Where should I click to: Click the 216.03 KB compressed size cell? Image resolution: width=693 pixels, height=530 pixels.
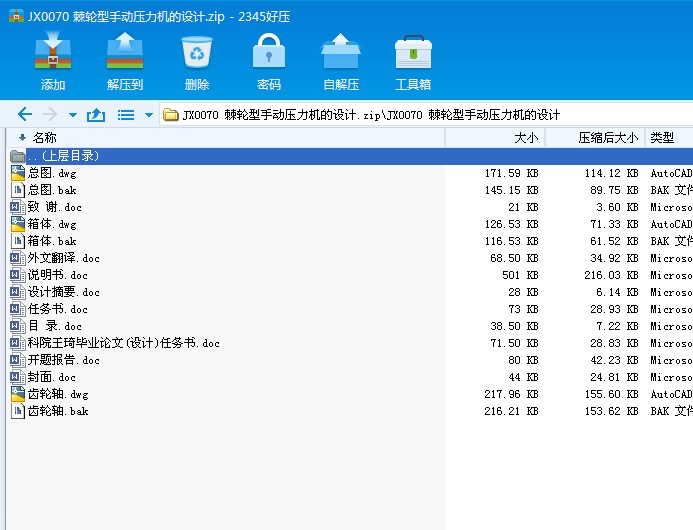click(611, 275)
